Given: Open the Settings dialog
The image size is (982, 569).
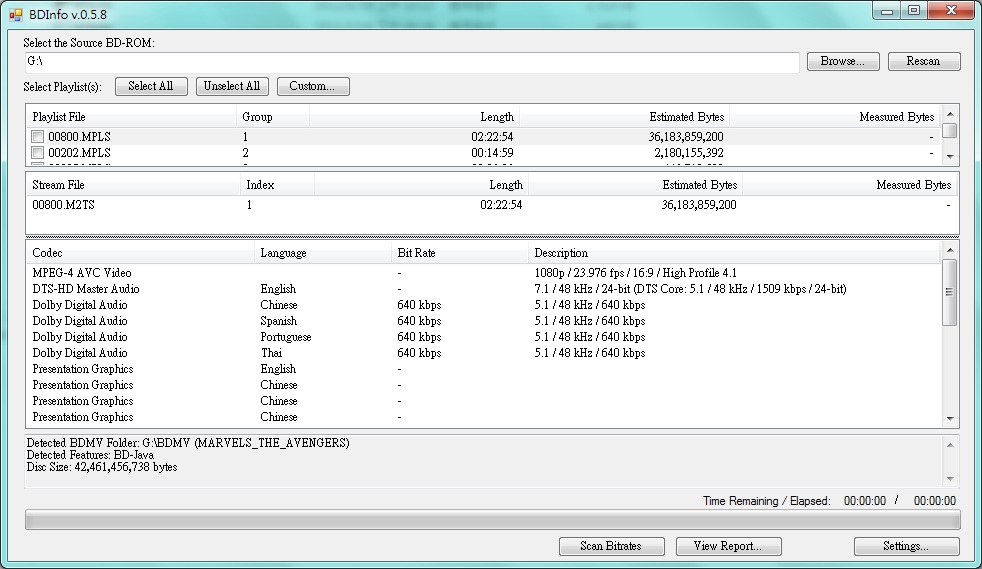Looking at the screenshot, I should pyautogui.click(x=906, y=546).
